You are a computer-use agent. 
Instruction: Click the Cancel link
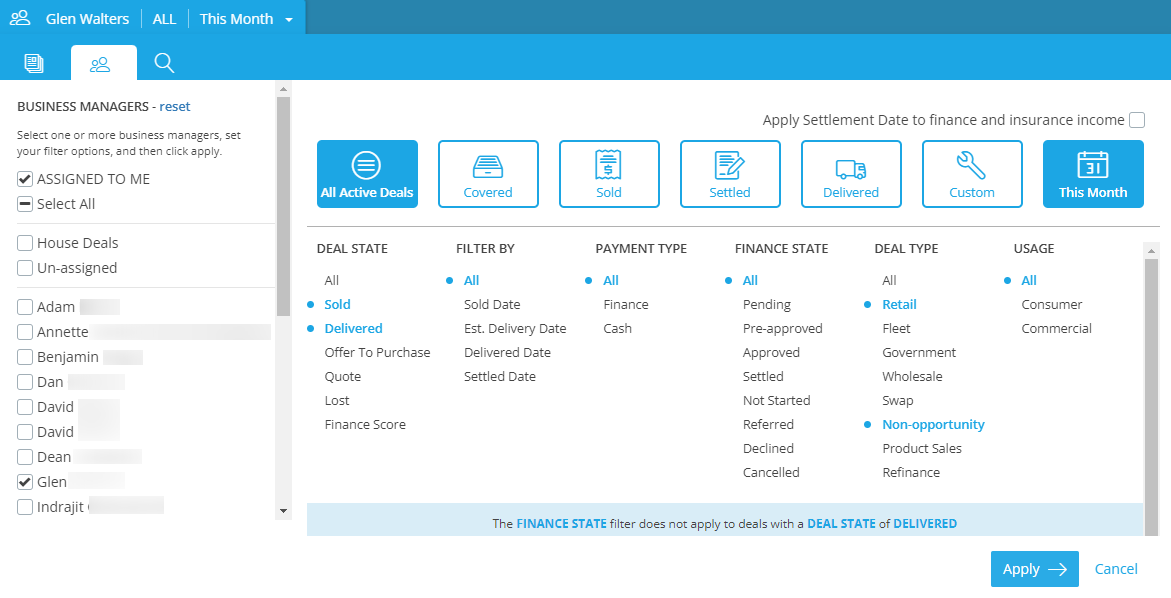(1116, 569)
